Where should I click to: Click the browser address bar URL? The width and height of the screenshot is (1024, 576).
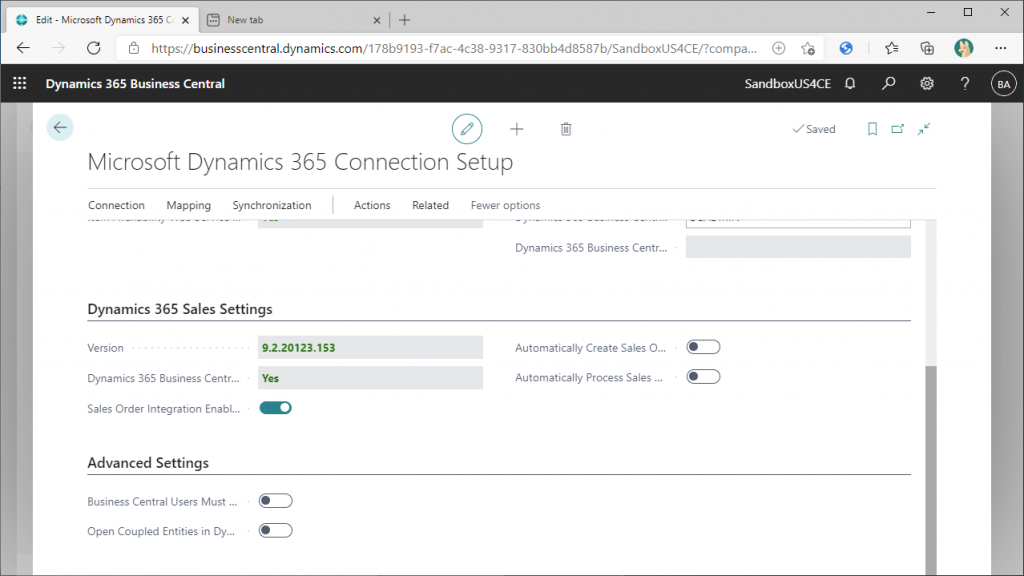(x=454, y=48)
